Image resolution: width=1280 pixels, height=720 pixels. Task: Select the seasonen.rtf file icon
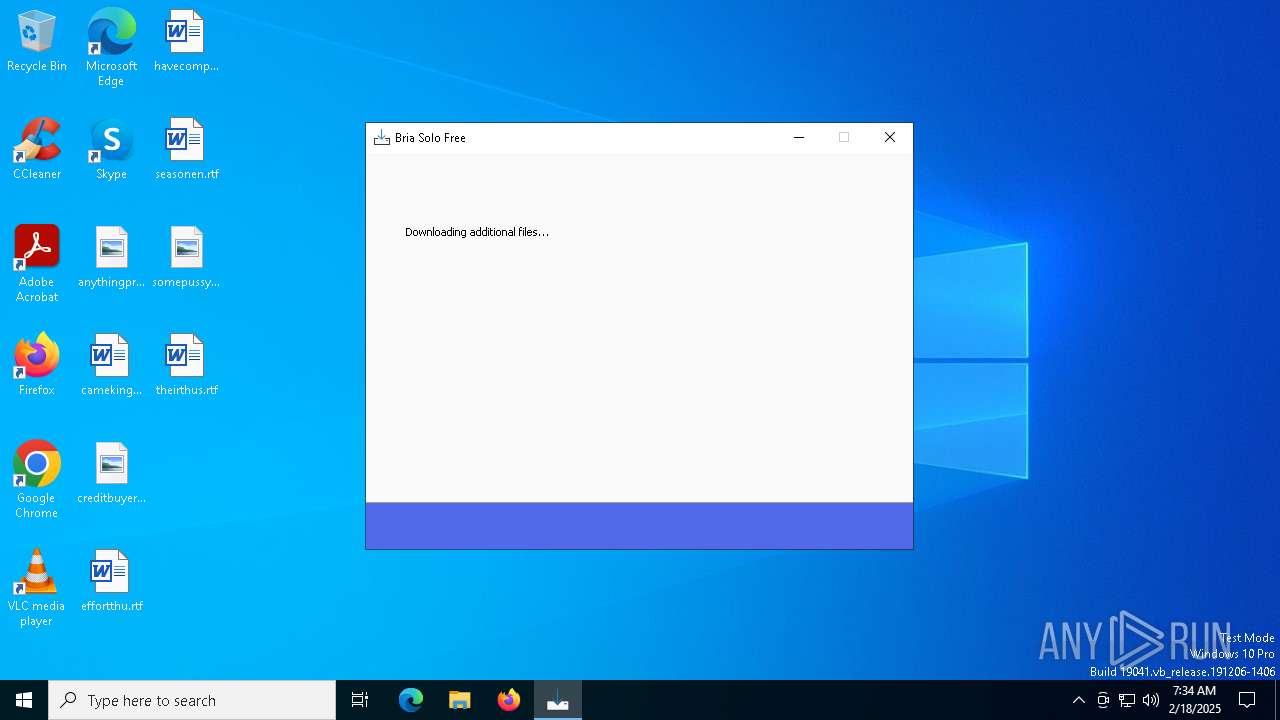pyautogui.click(x=186, y=150)
